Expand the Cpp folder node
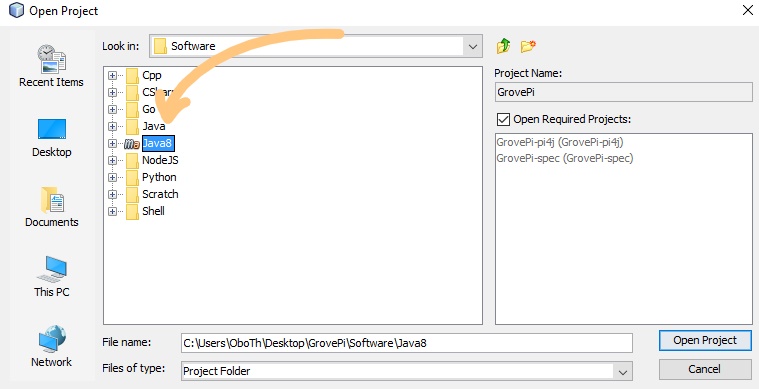 pos(112,75)
